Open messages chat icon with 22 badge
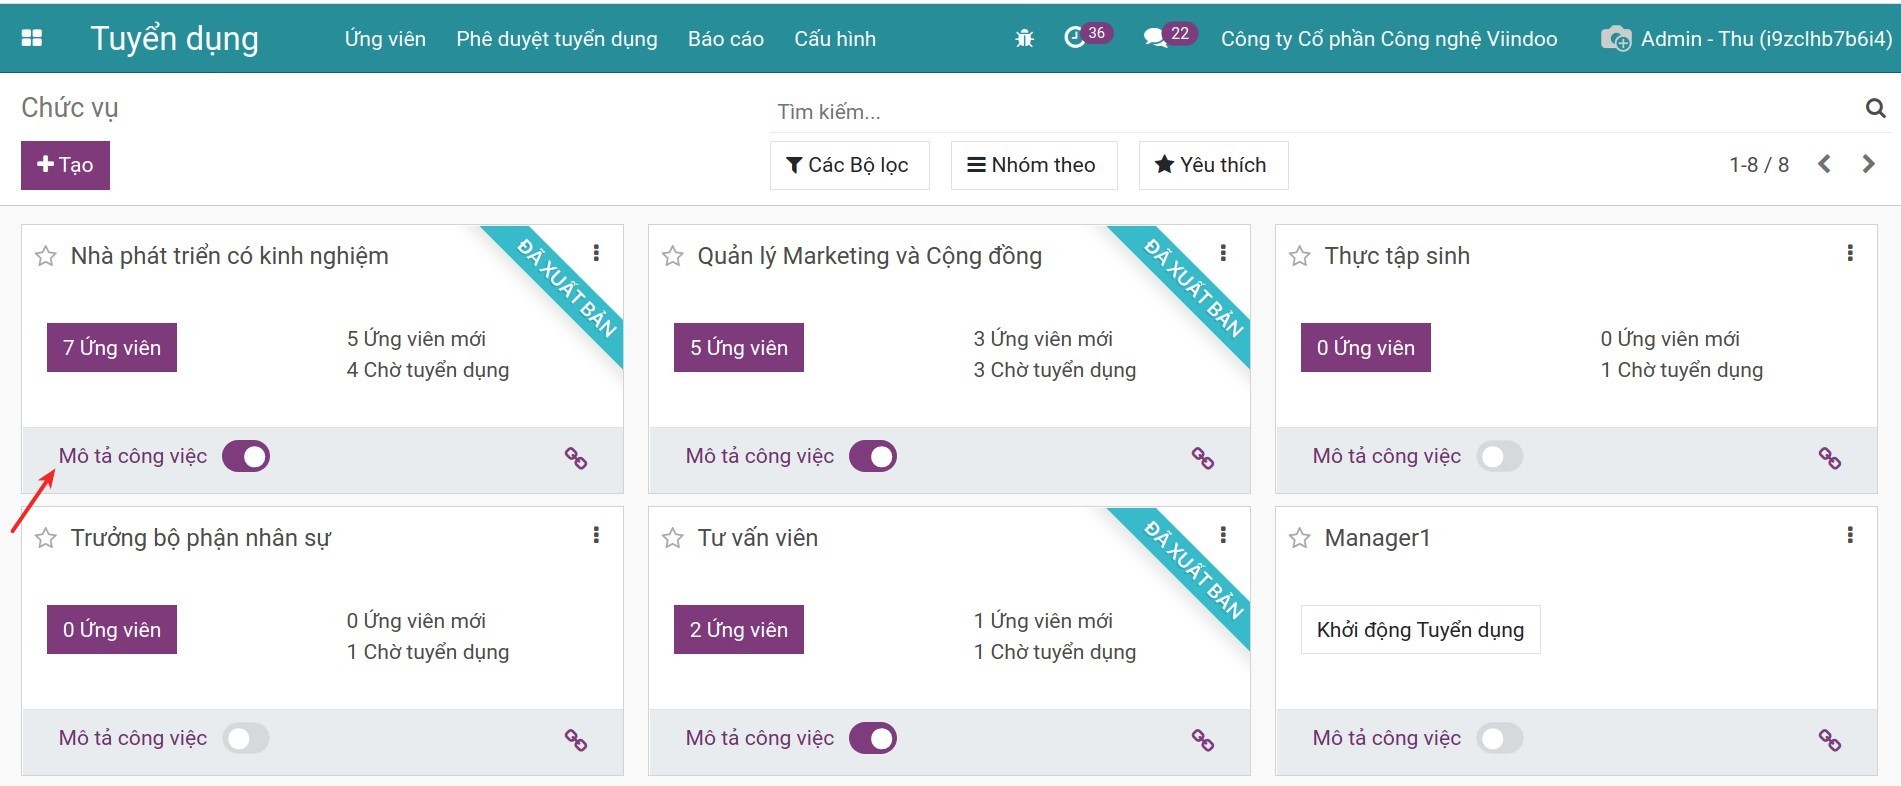 [x=1155, y=38]
